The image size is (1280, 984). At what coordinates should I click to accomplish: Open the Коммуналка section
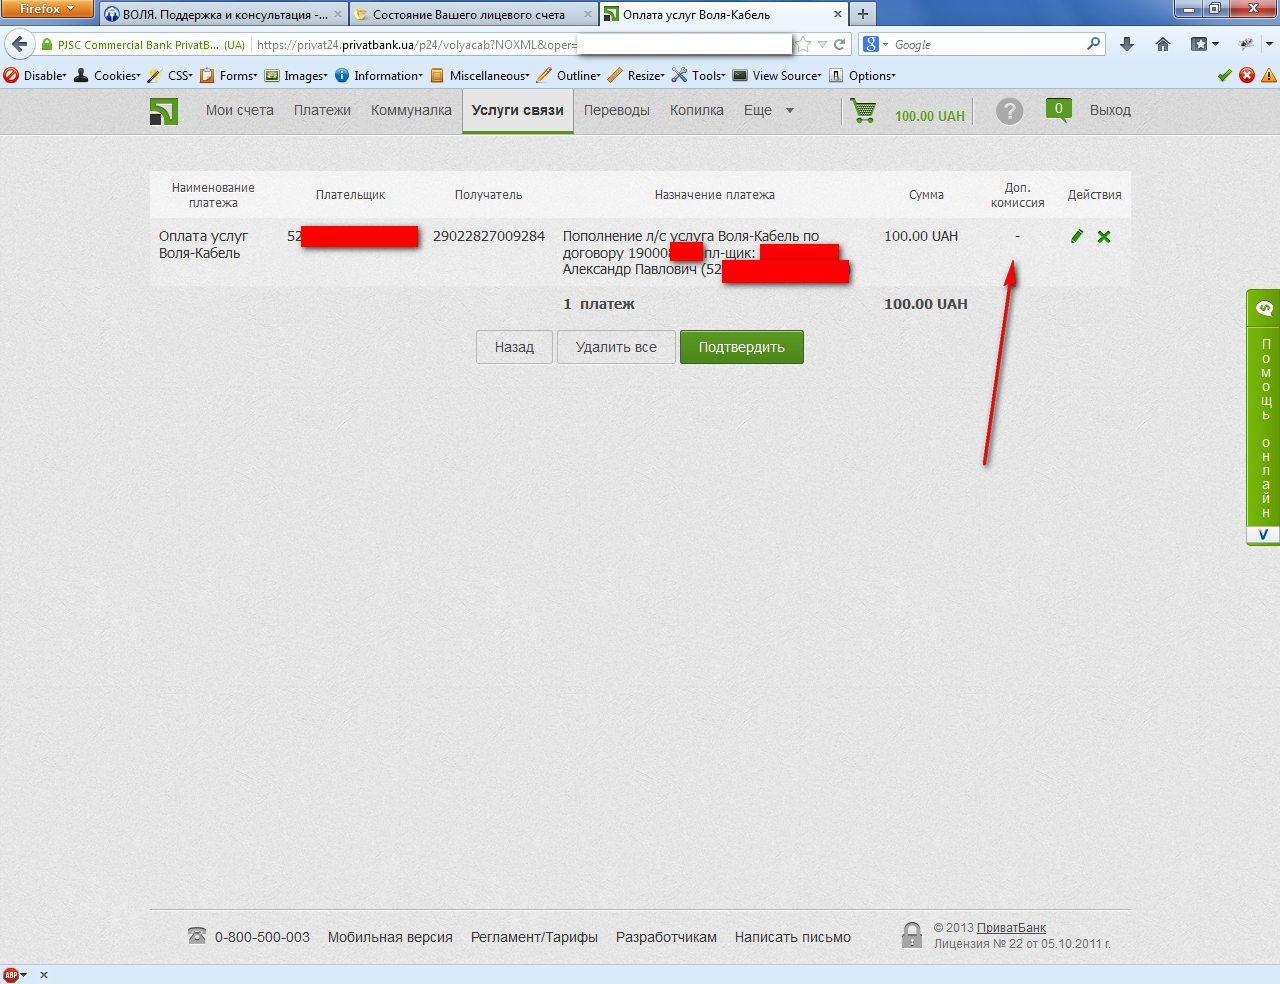click(x=411, y=110)
